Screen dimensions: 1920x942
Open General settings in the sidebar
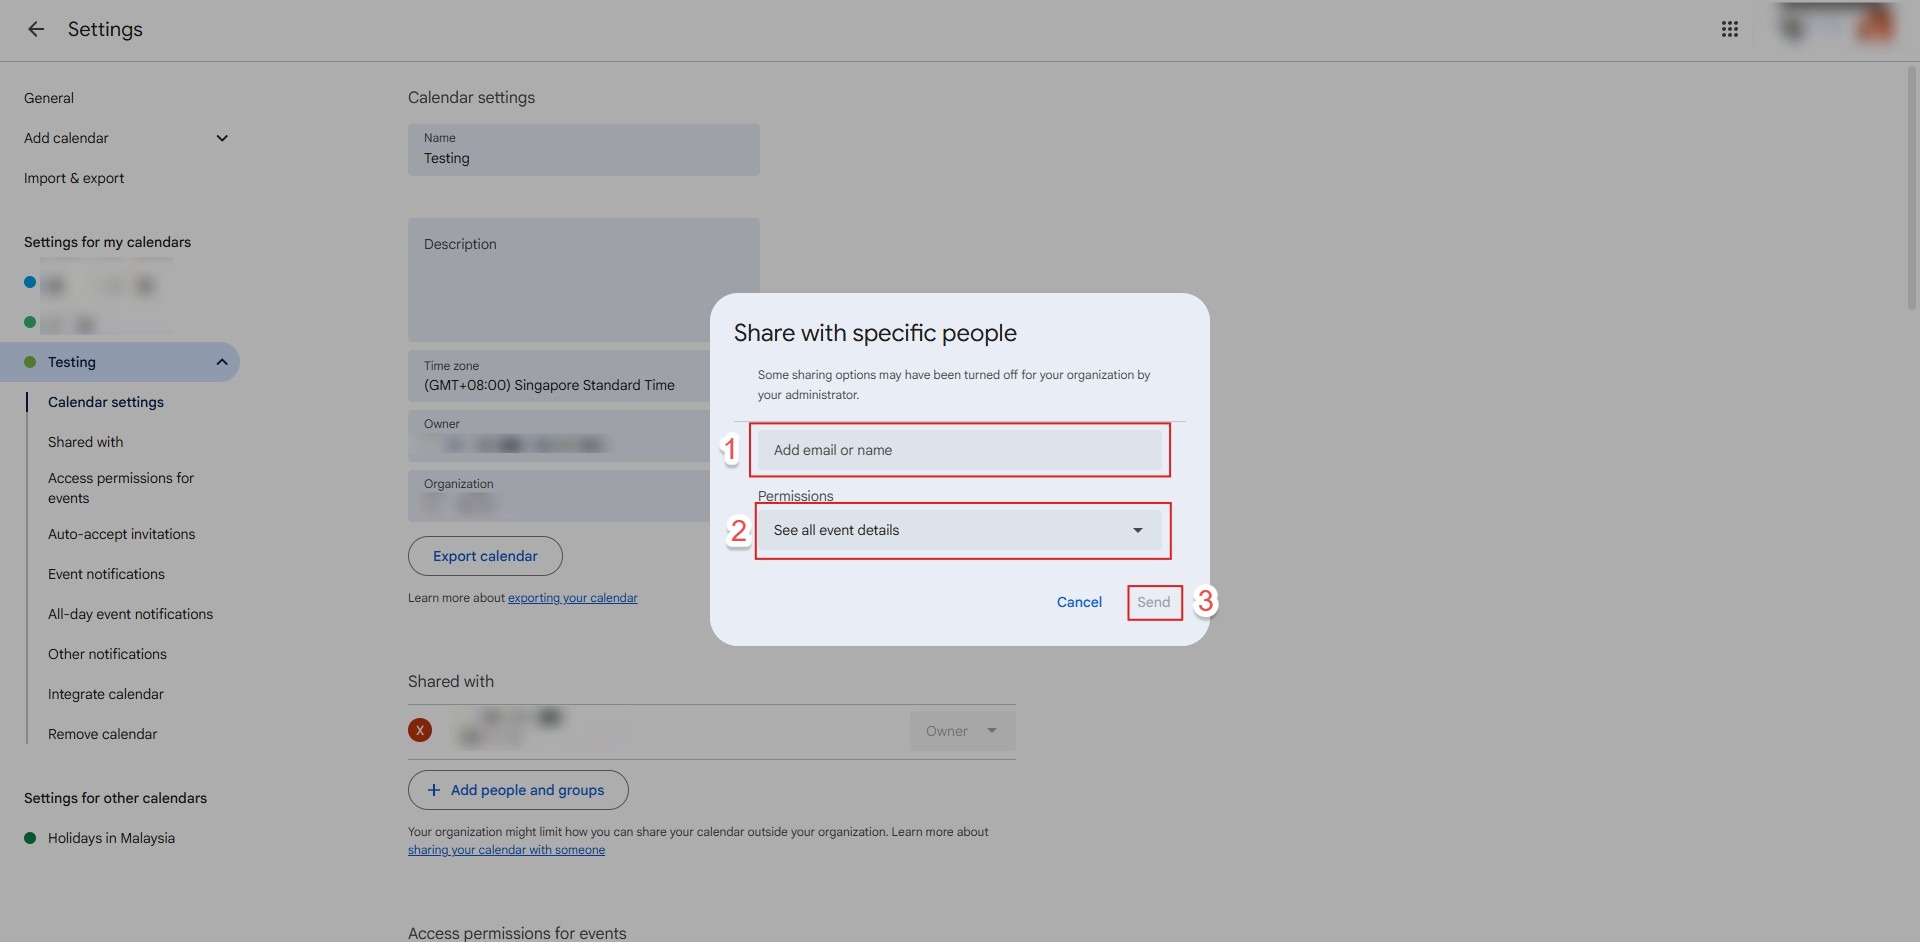[49, 98]
